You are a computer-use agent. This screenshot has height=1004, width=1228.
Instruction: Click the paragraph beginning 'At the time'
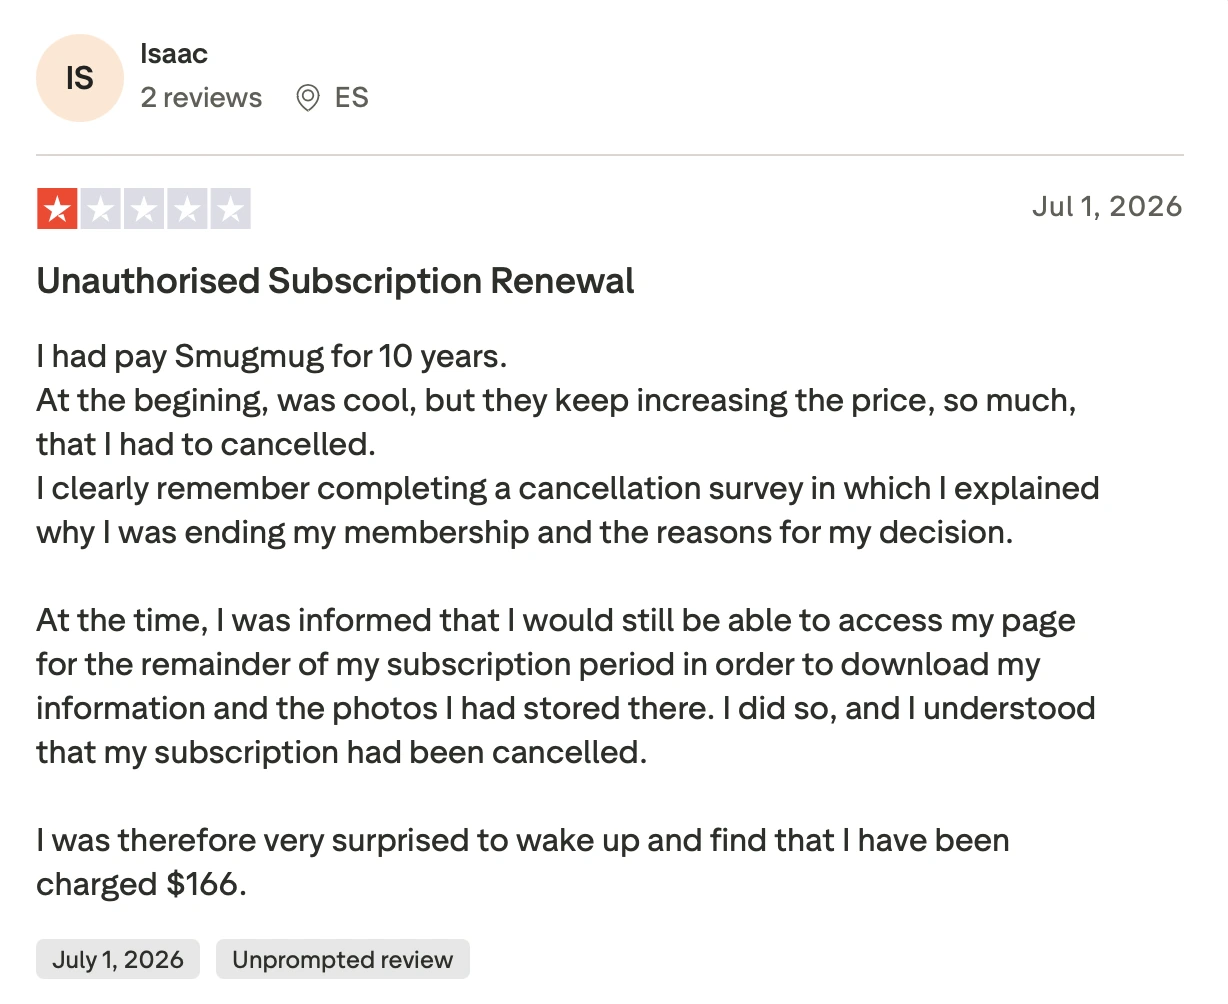(566, 686)
